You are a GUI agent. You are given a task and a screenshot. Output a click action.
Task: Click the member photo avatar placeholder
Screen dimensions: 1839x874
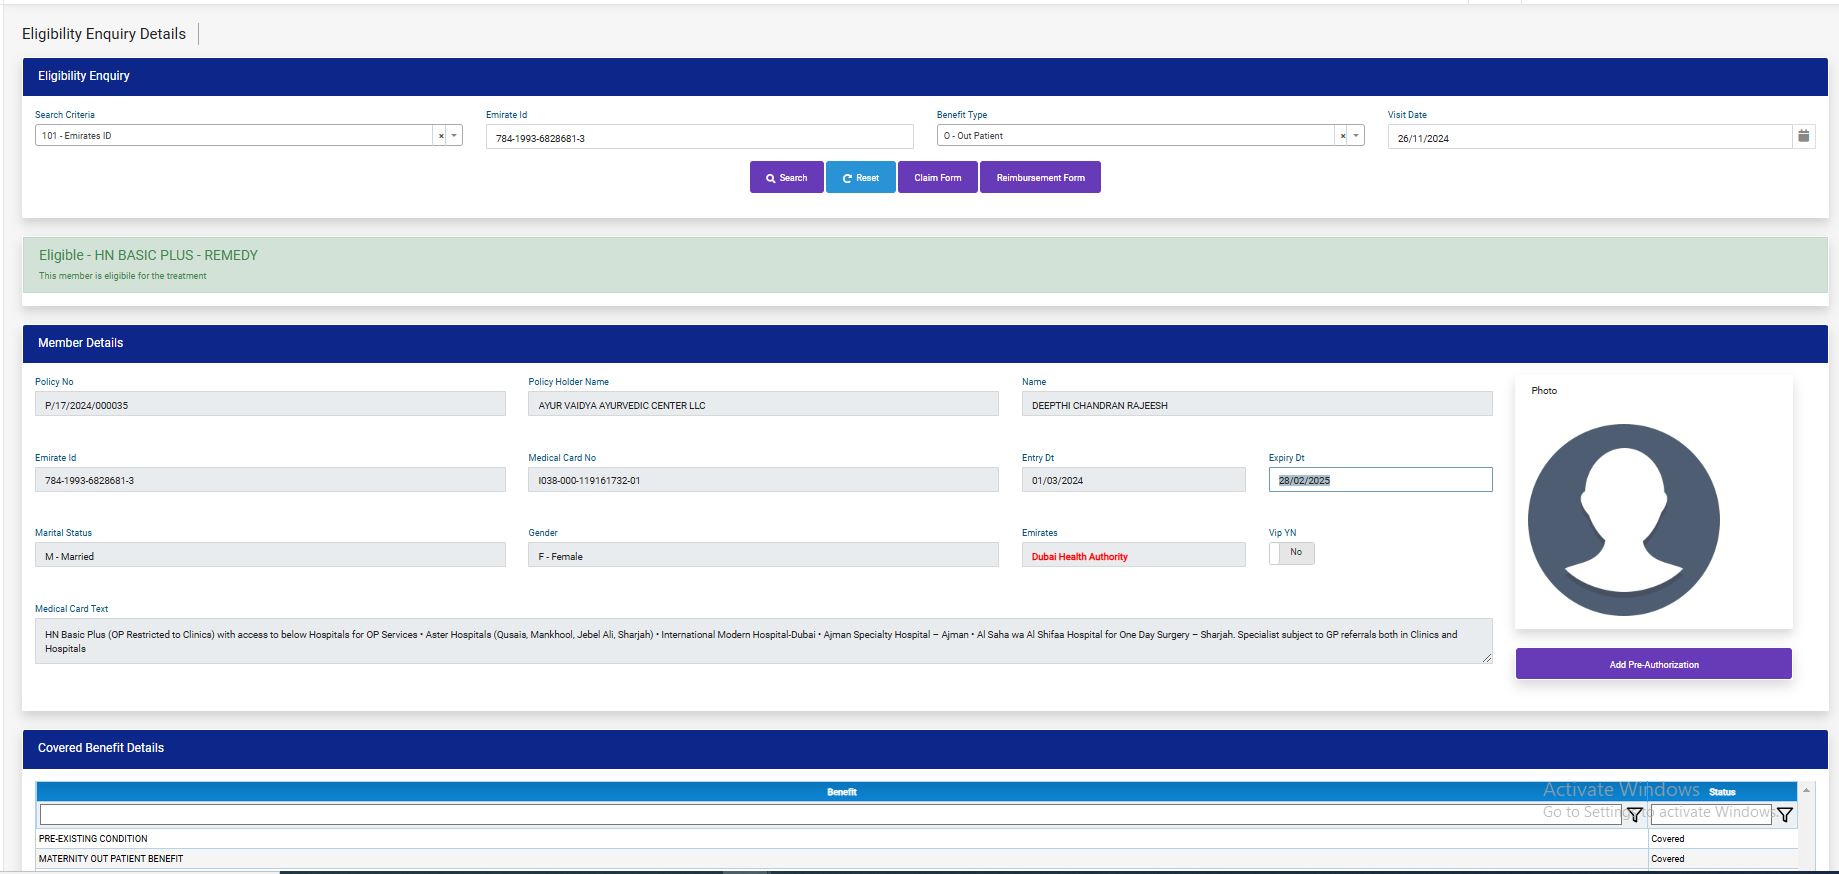pyautogui.click(x=1623, y=519)
